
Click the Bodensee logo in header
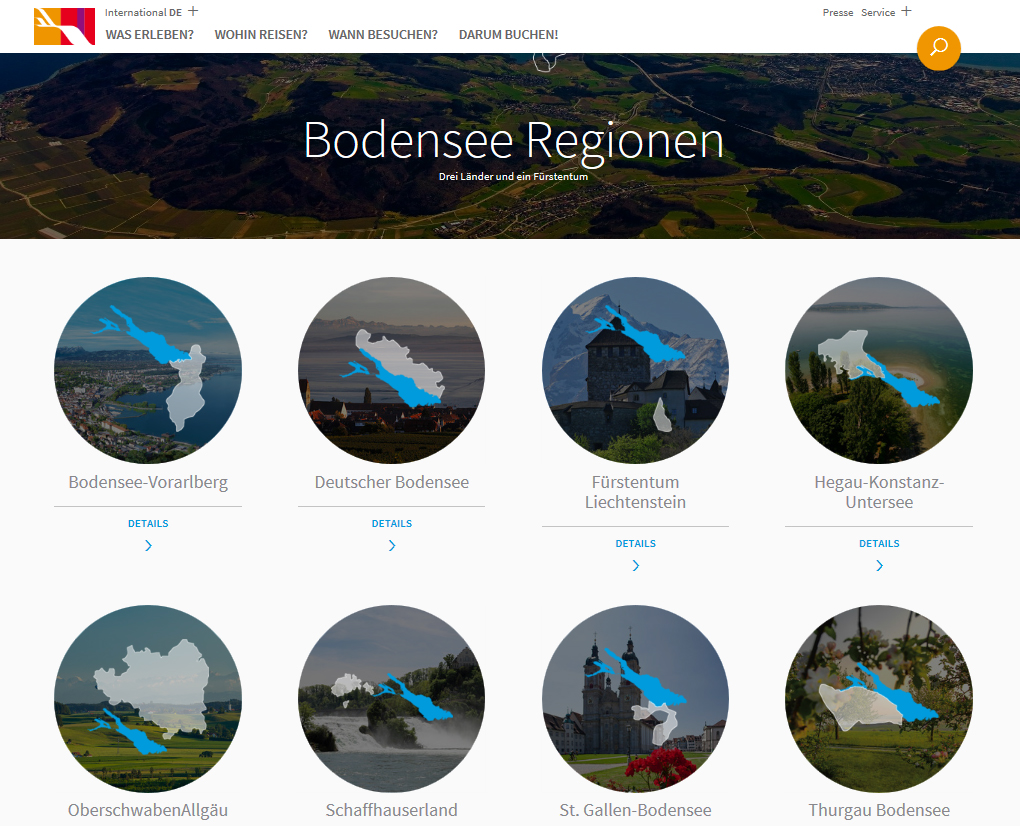coord(64,26)
